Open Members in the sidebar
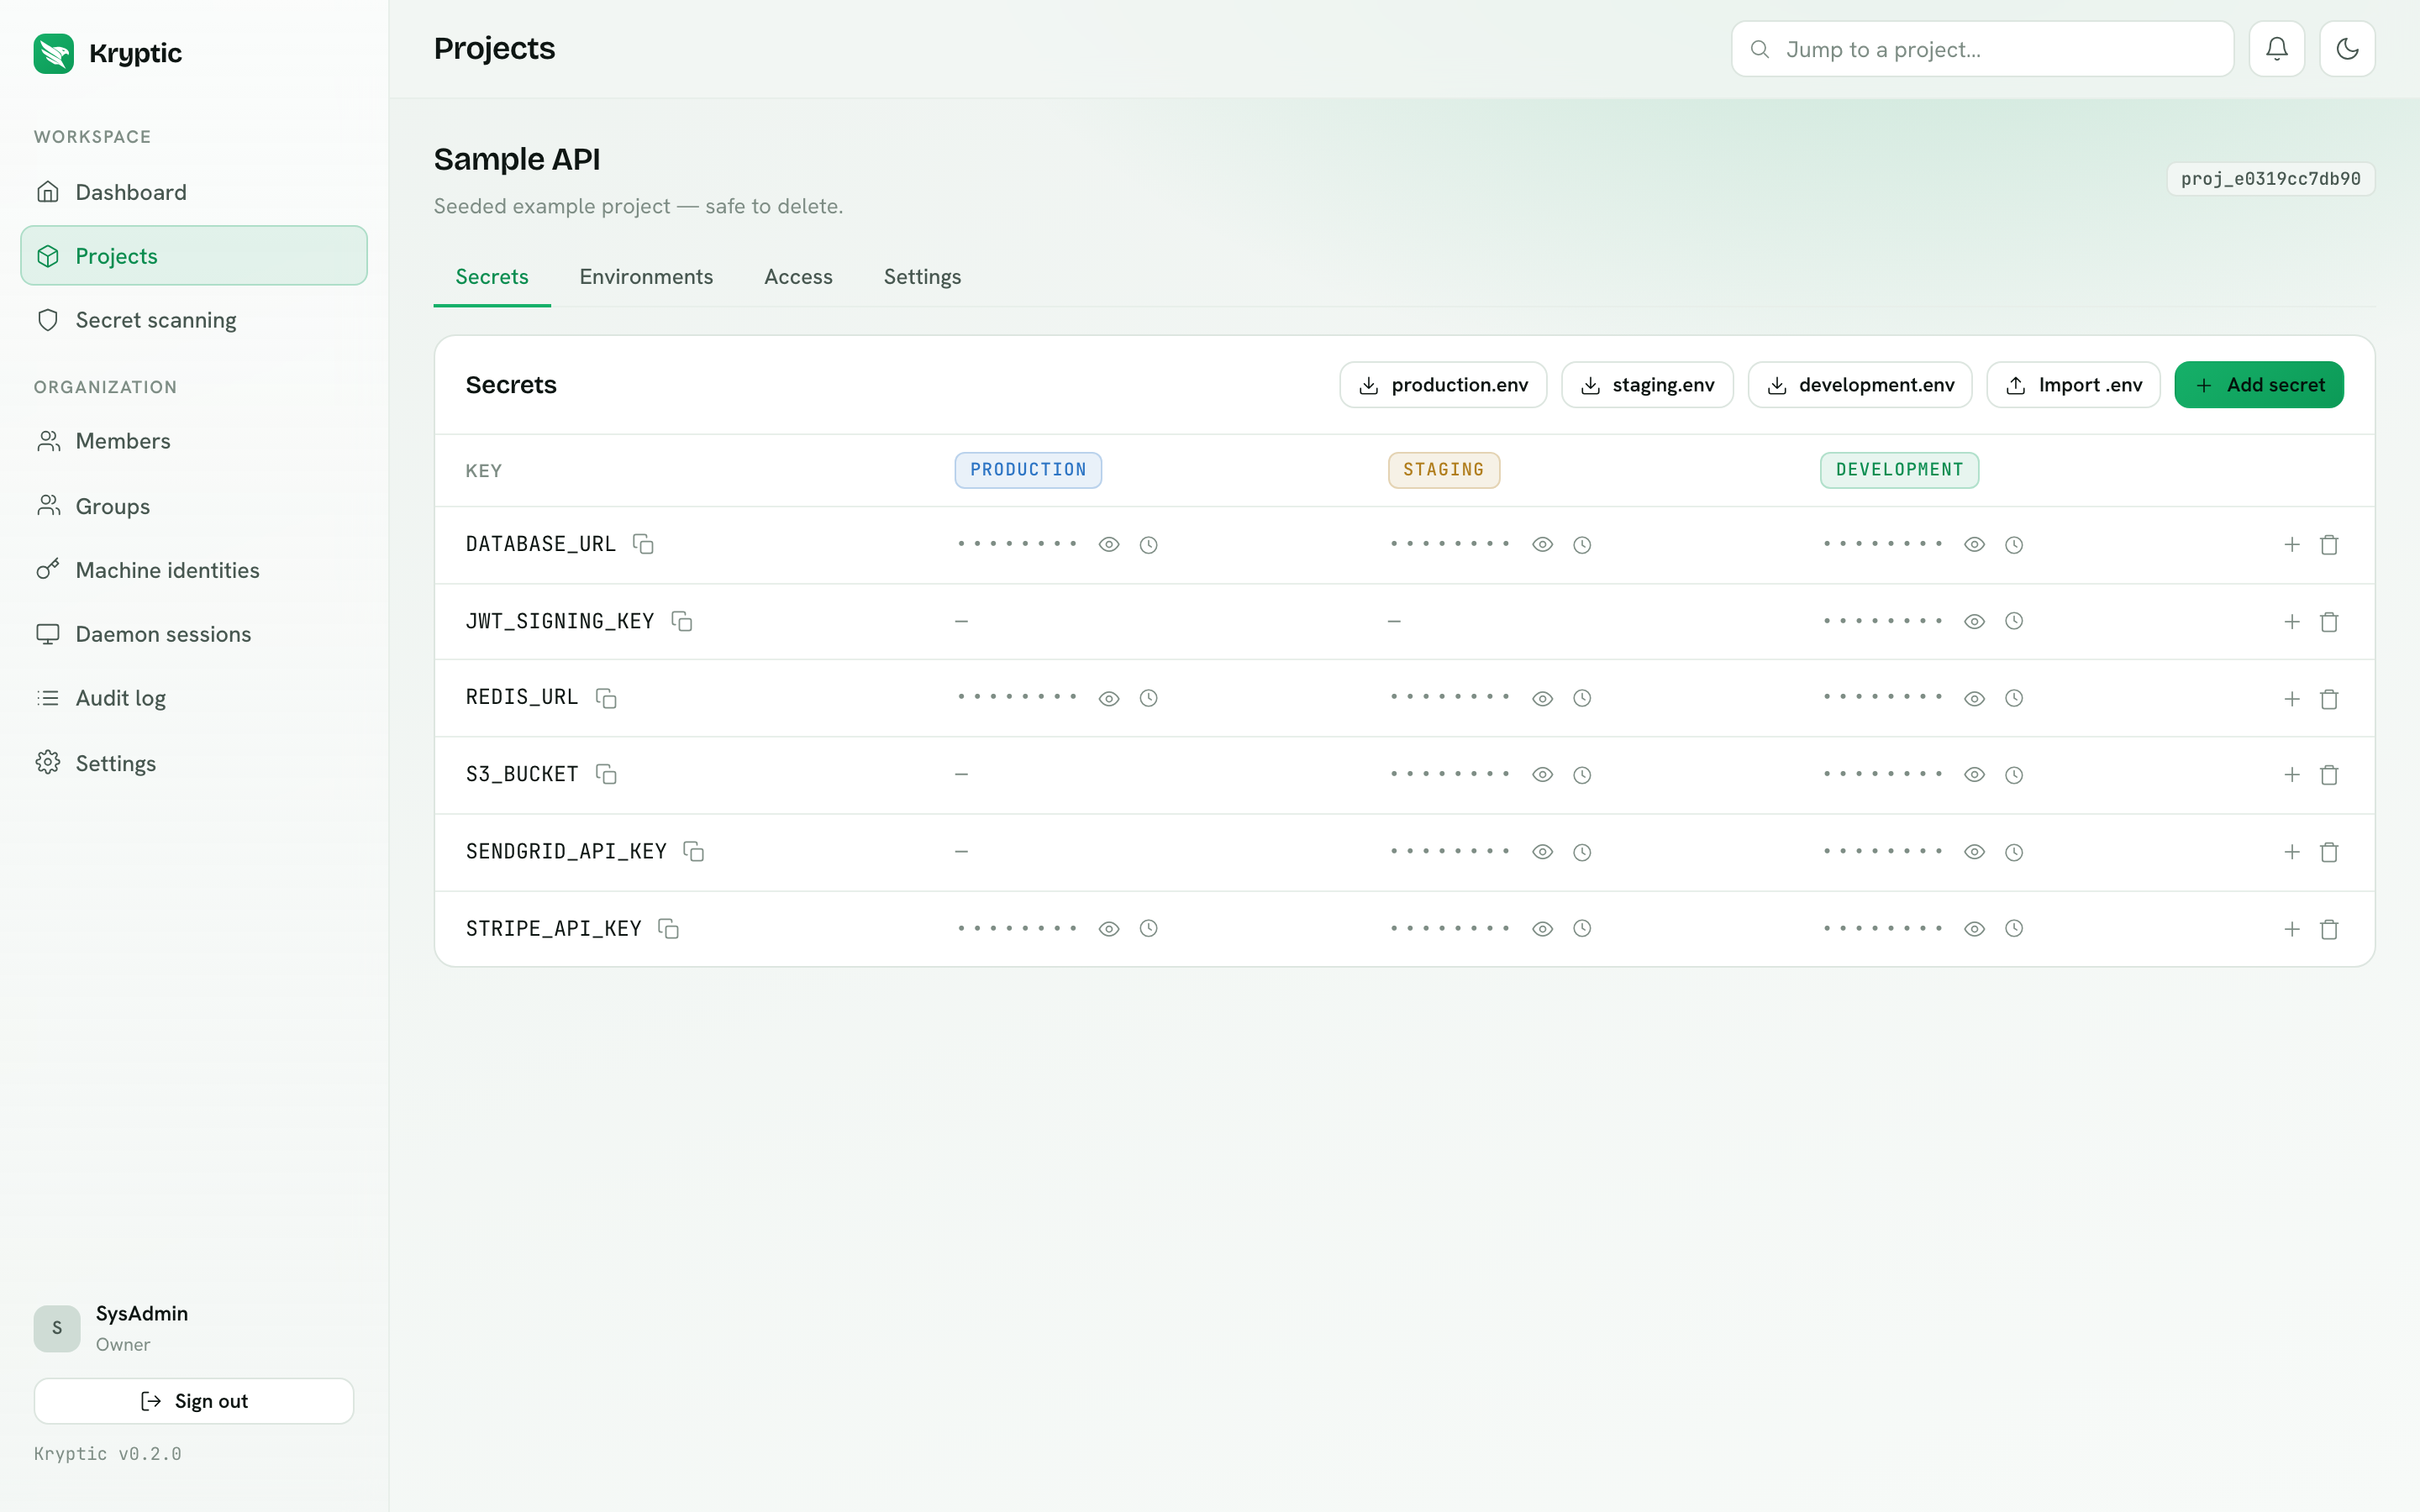 click(x=194, y=441)
